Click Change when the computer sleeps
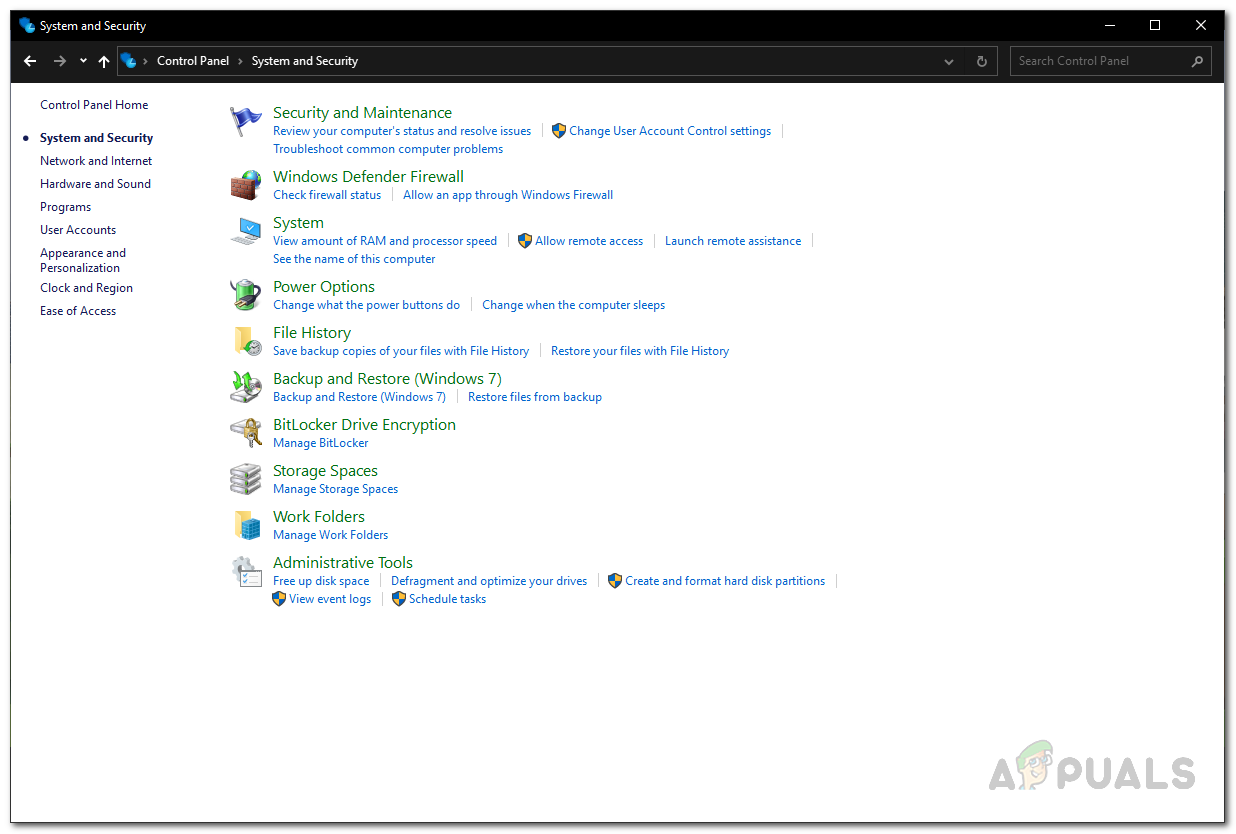Viewport: 1236px width, 834px height. point(573,305)
